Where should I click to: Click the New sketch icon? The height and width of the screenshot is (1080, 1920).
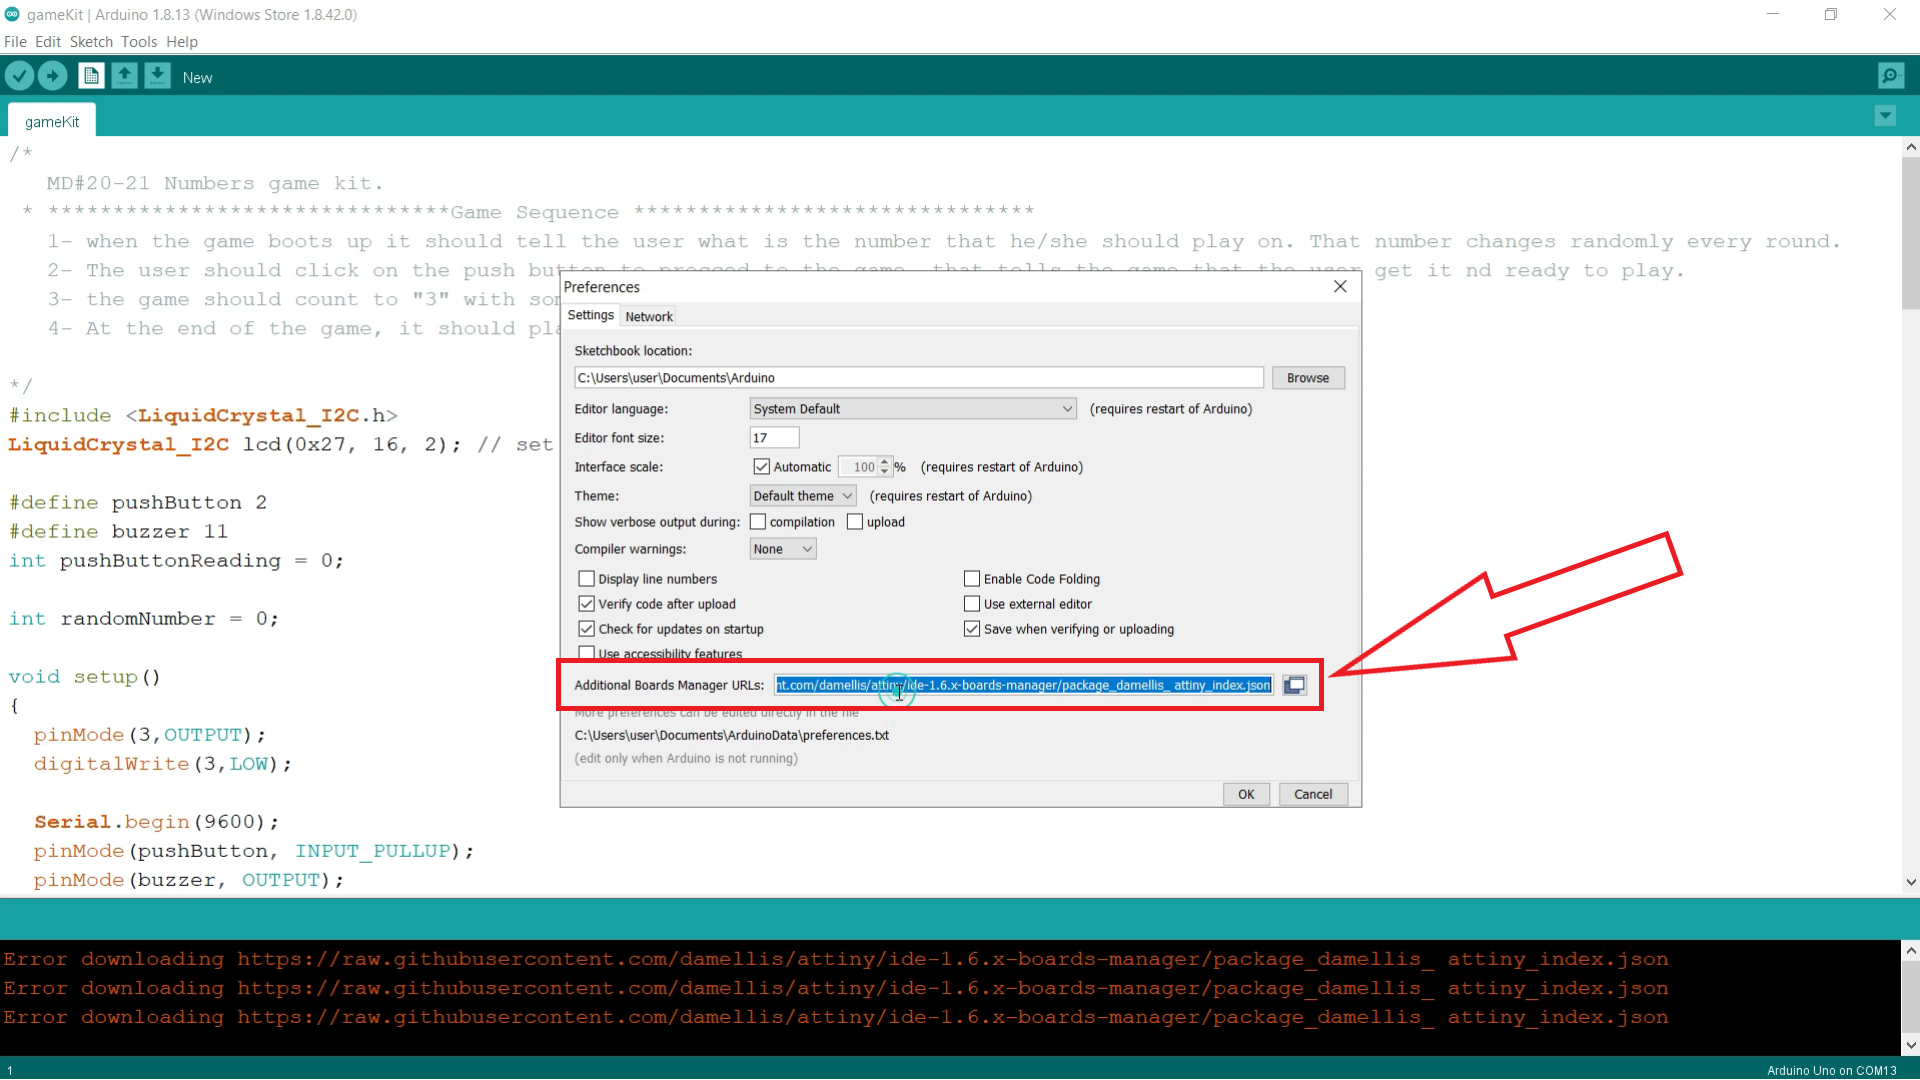click(x=90, y=76)
